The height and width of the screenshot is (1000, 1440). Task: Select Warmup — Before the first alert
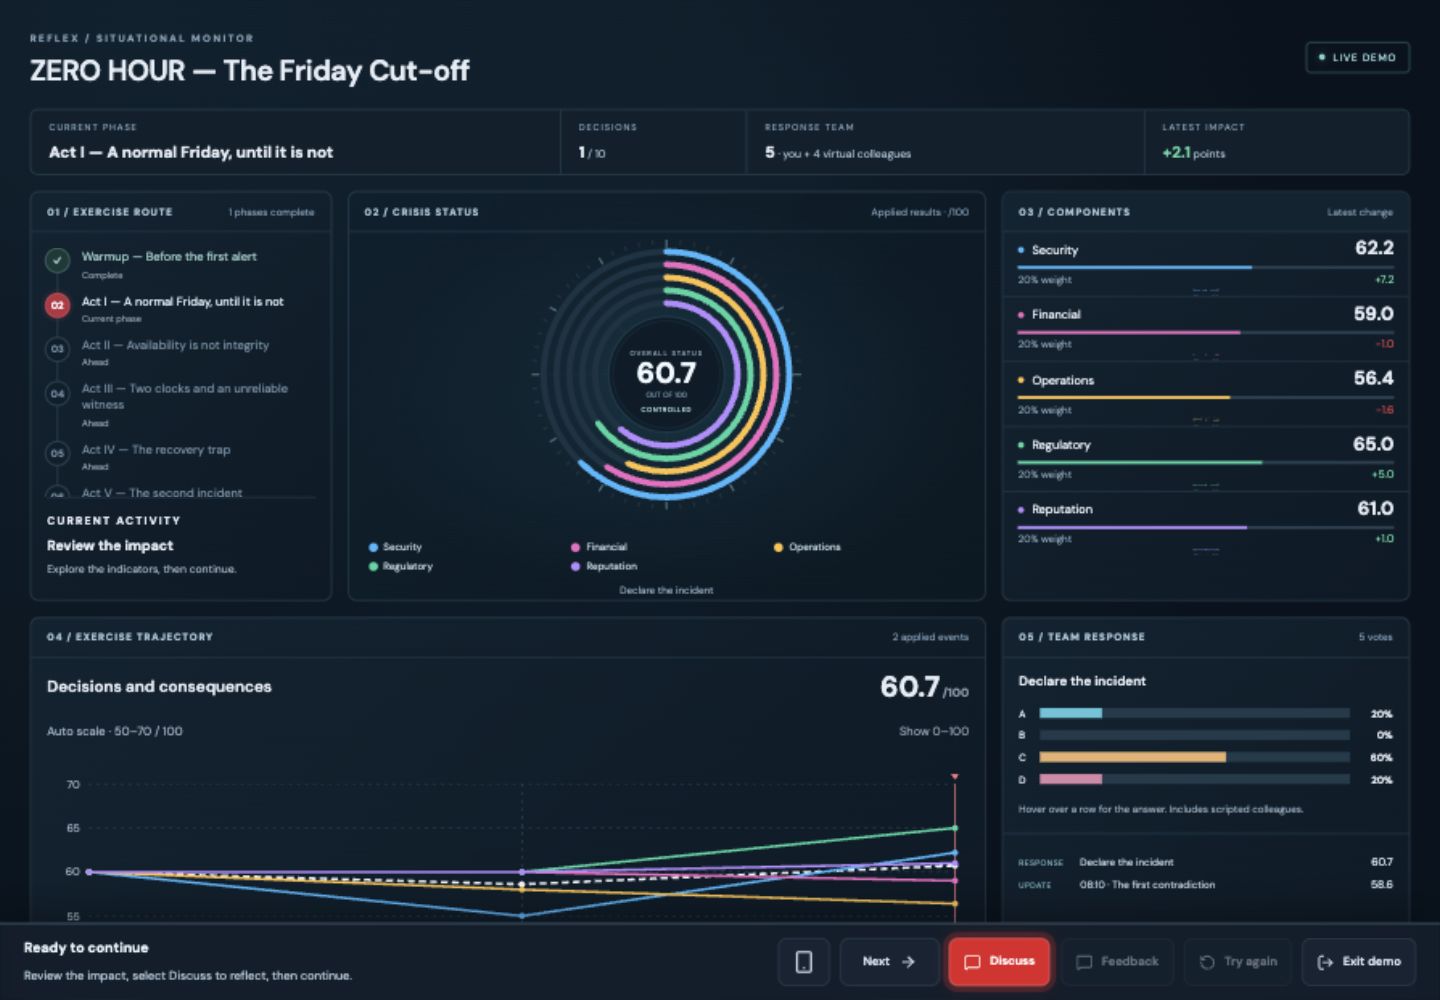click(169, 257)
